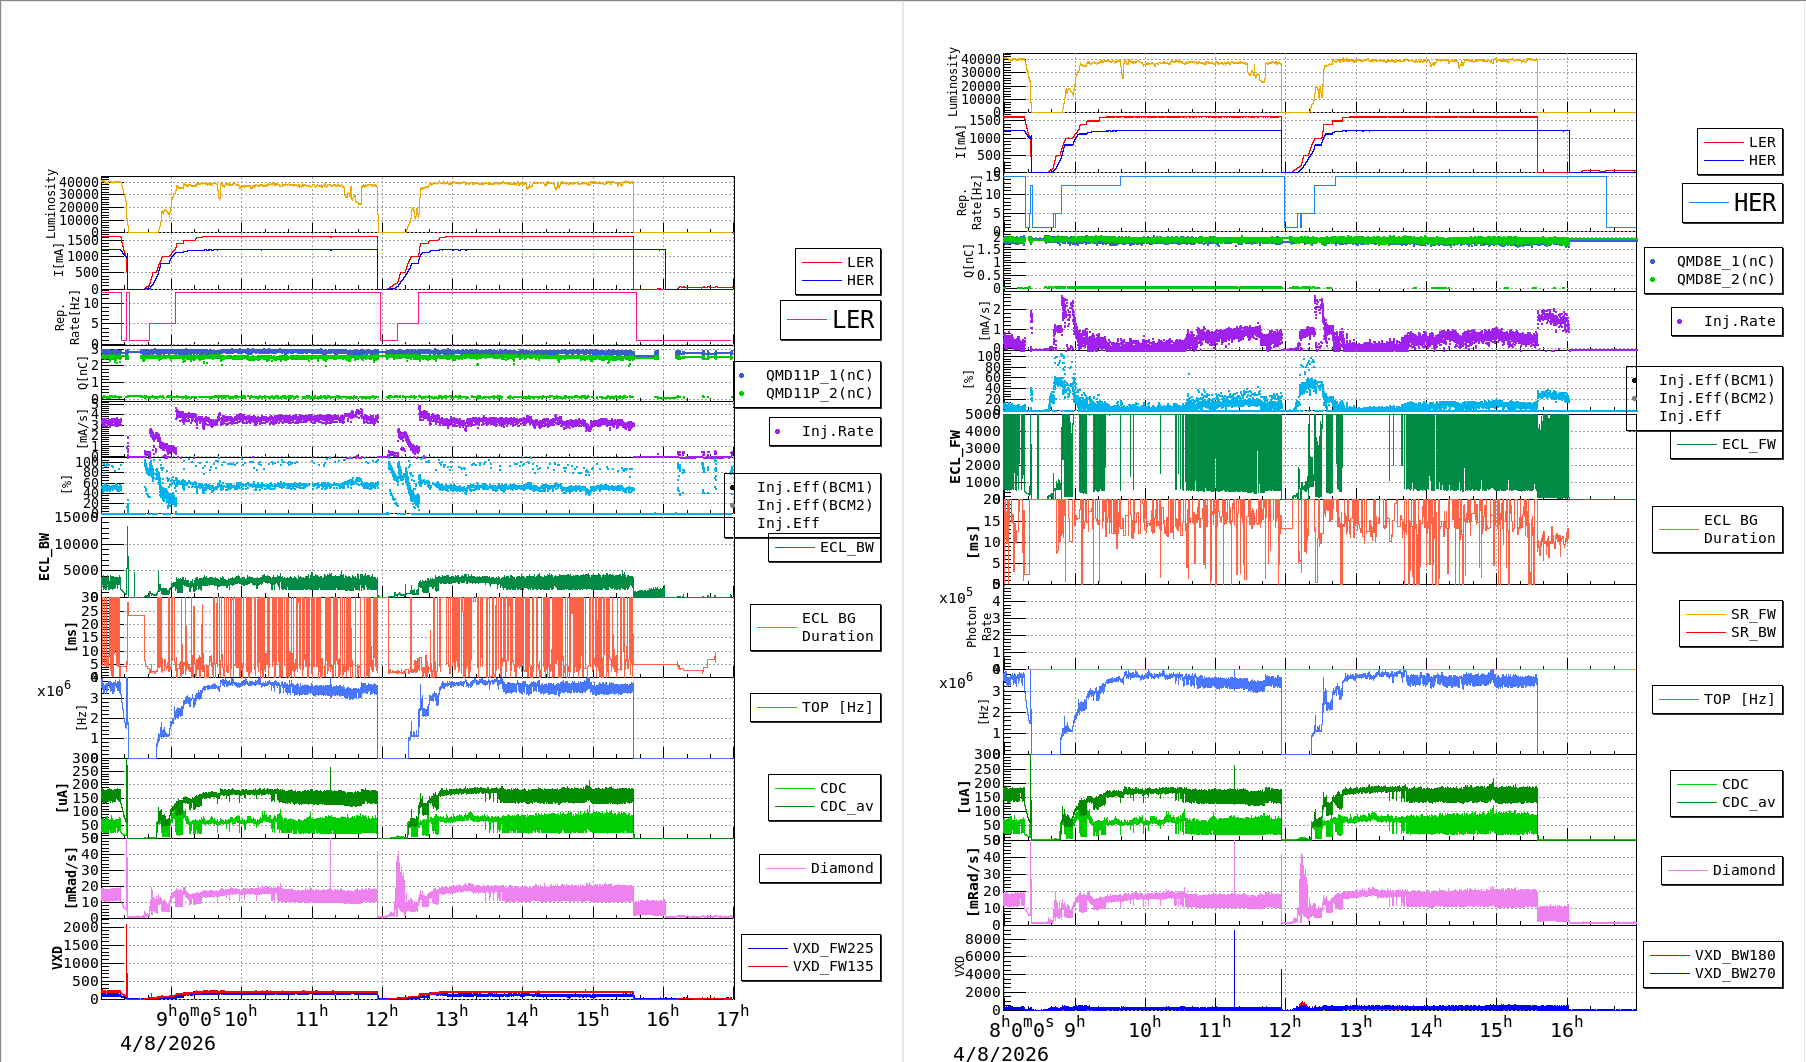
Task: Click the 8h0m0s time axis label
Action: [1020, 1029]
